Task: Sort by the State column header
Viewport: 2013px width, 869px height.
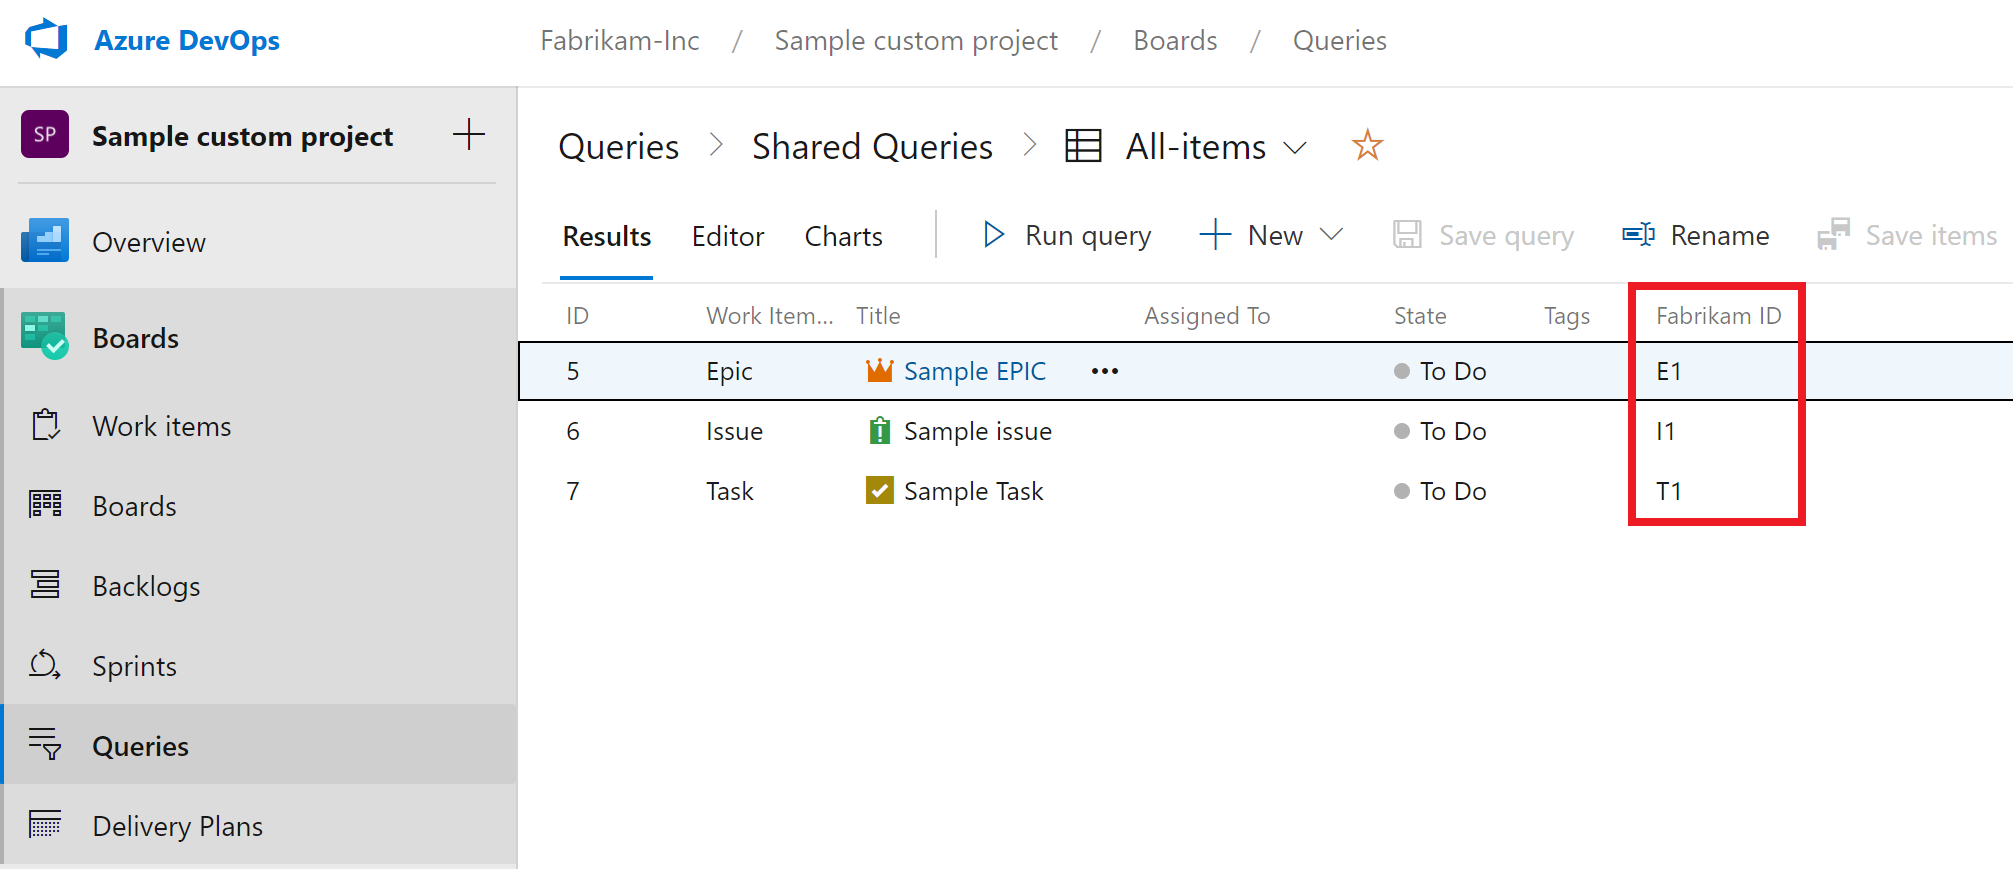Action: pos(1420,316)
